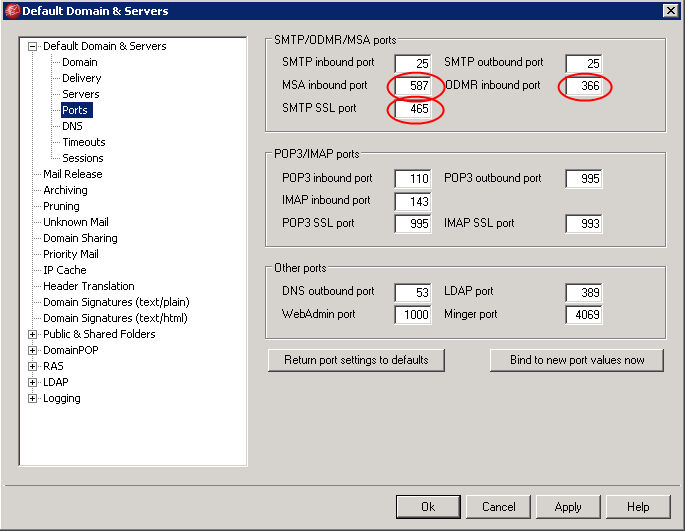685x531 pixels.
Task: Click the POP3 outbound port field
Action: coord(584,179)
